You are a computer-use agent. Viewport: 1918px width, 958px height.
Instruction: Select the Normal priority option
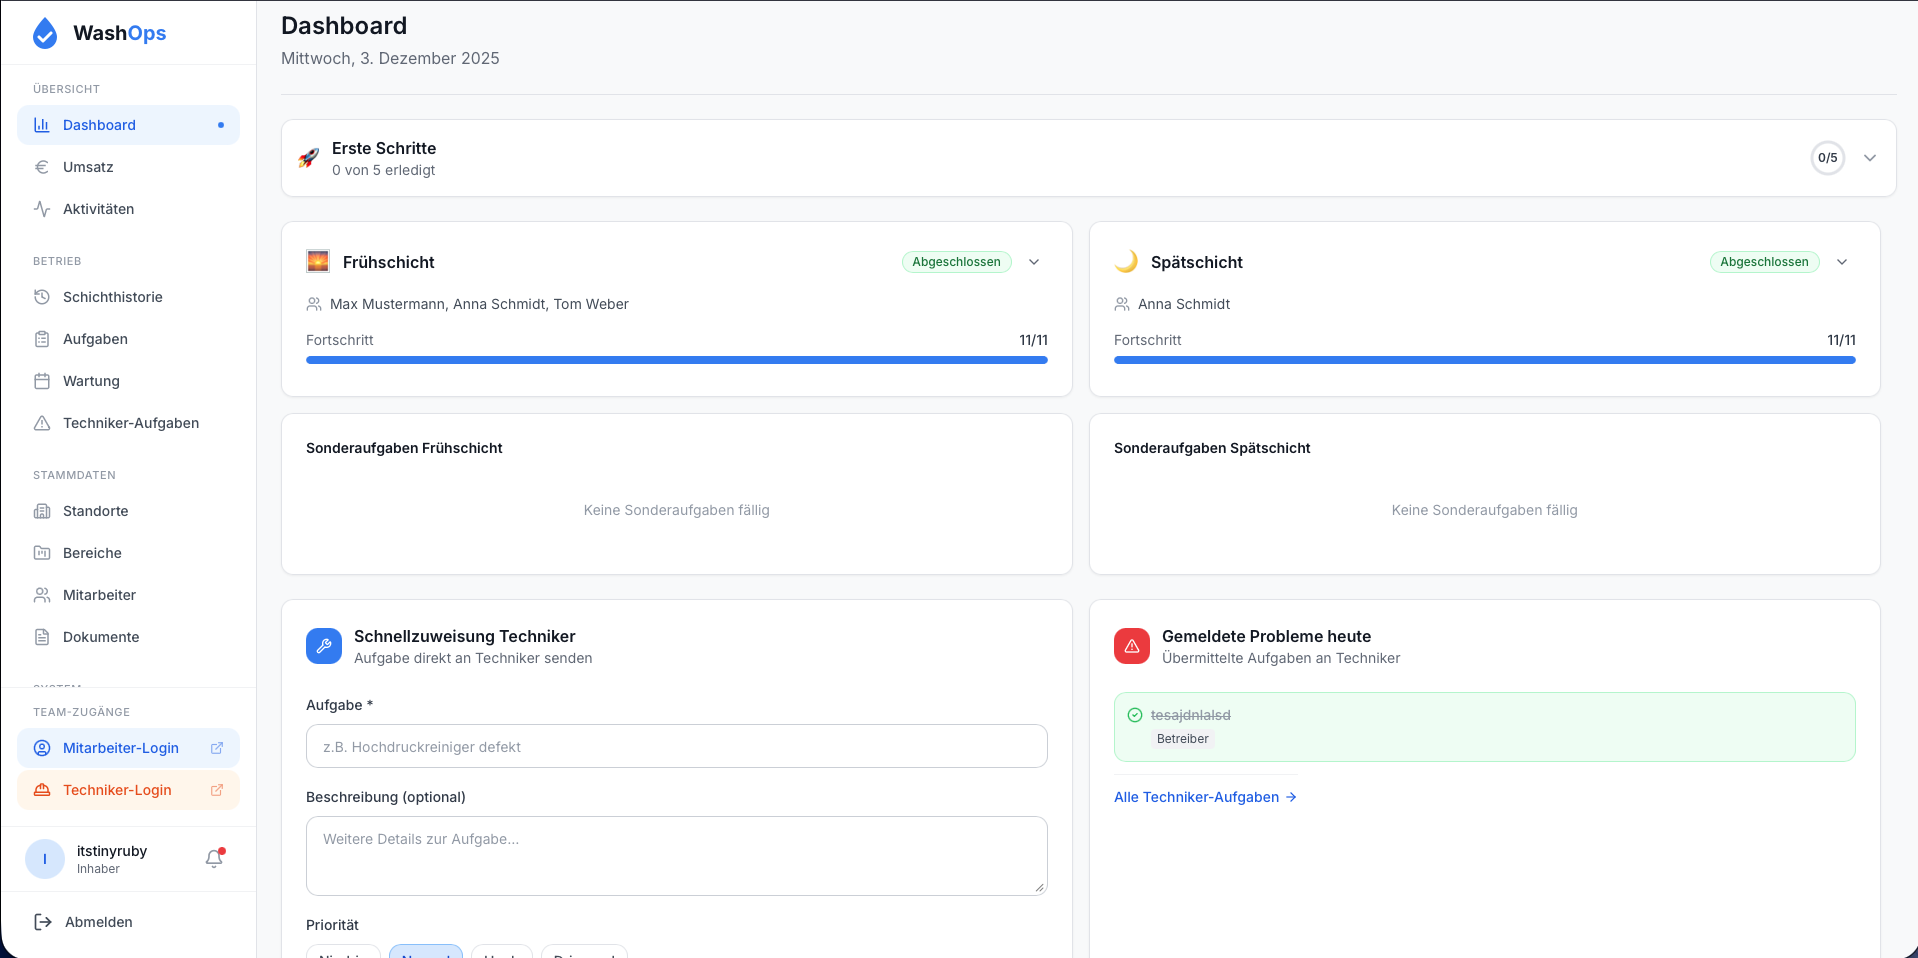[426, 951]
